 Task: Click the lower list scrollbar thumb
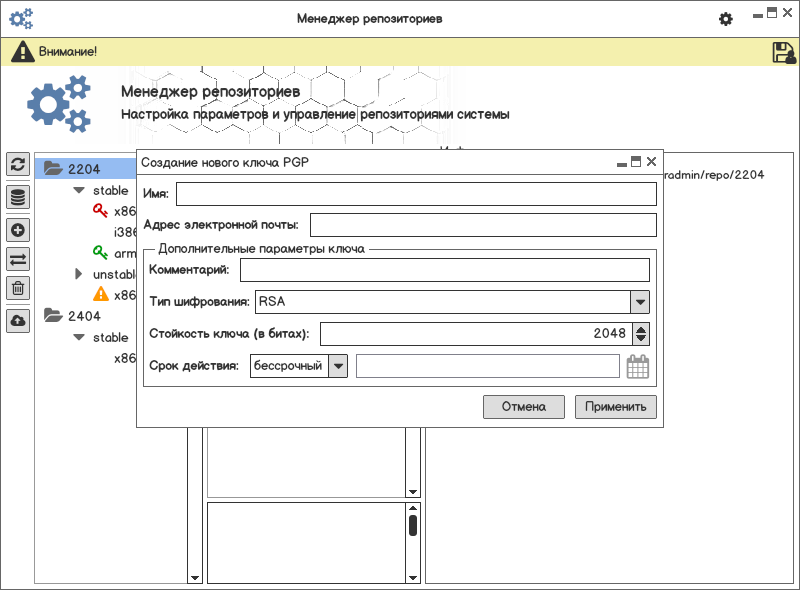point(413,526)
